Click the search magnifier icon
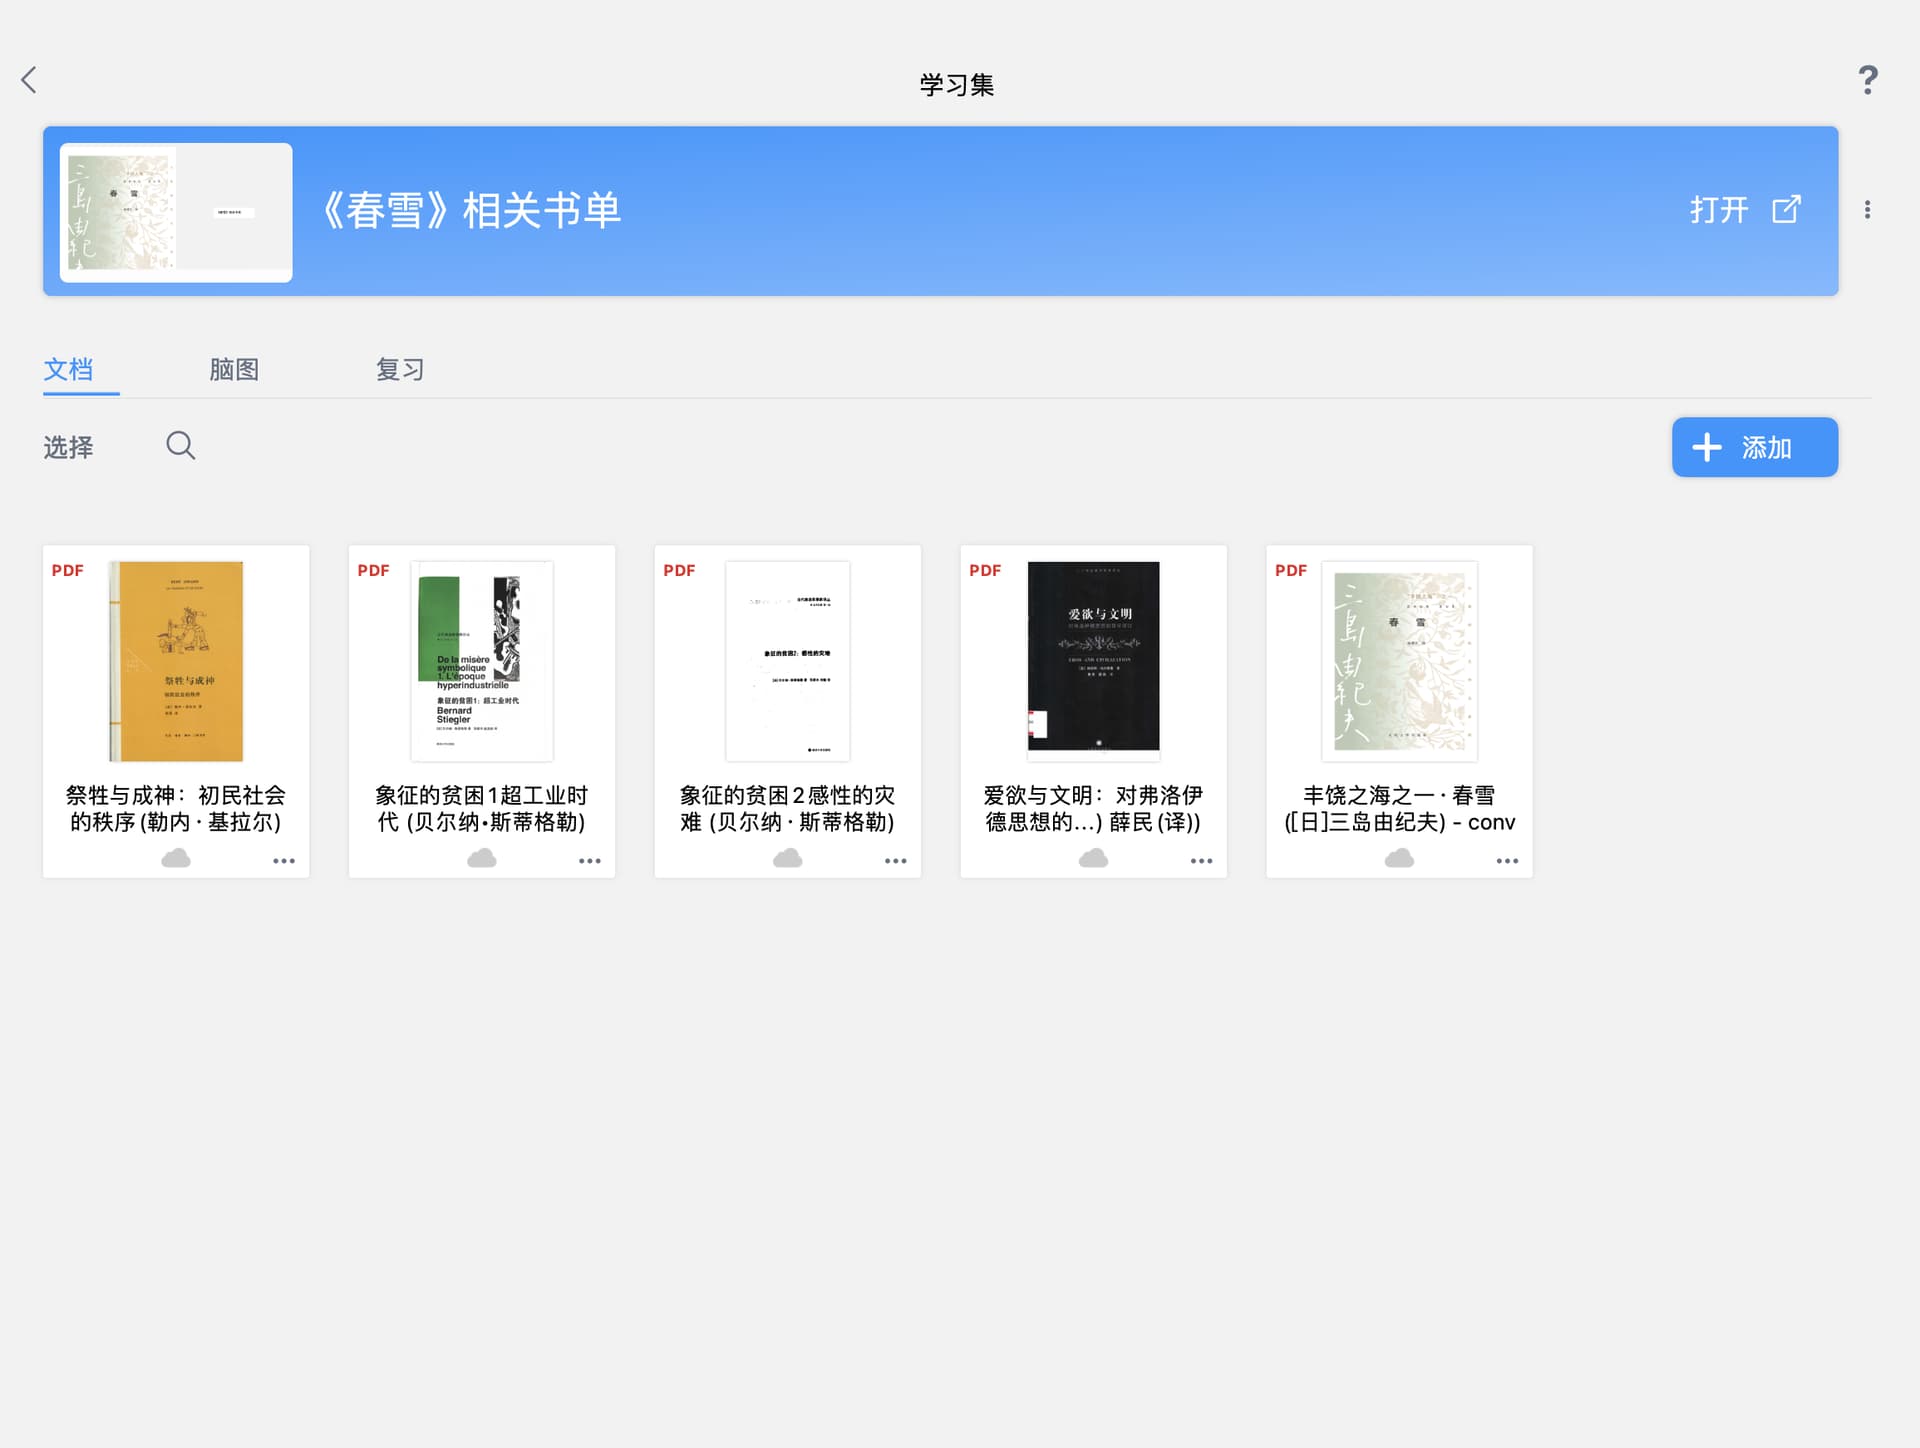This screenshot has height=1448, width=1920. point(181,445)
